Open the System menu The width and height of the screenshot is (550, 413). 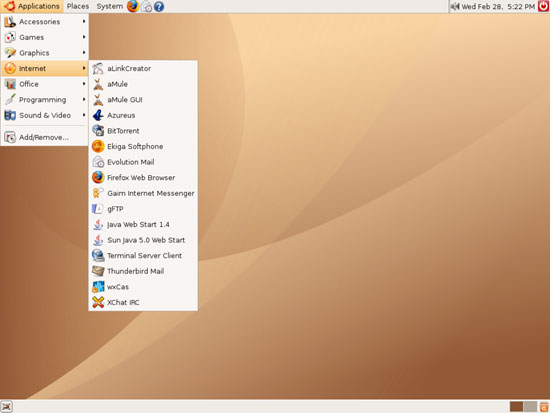point(109,6)
